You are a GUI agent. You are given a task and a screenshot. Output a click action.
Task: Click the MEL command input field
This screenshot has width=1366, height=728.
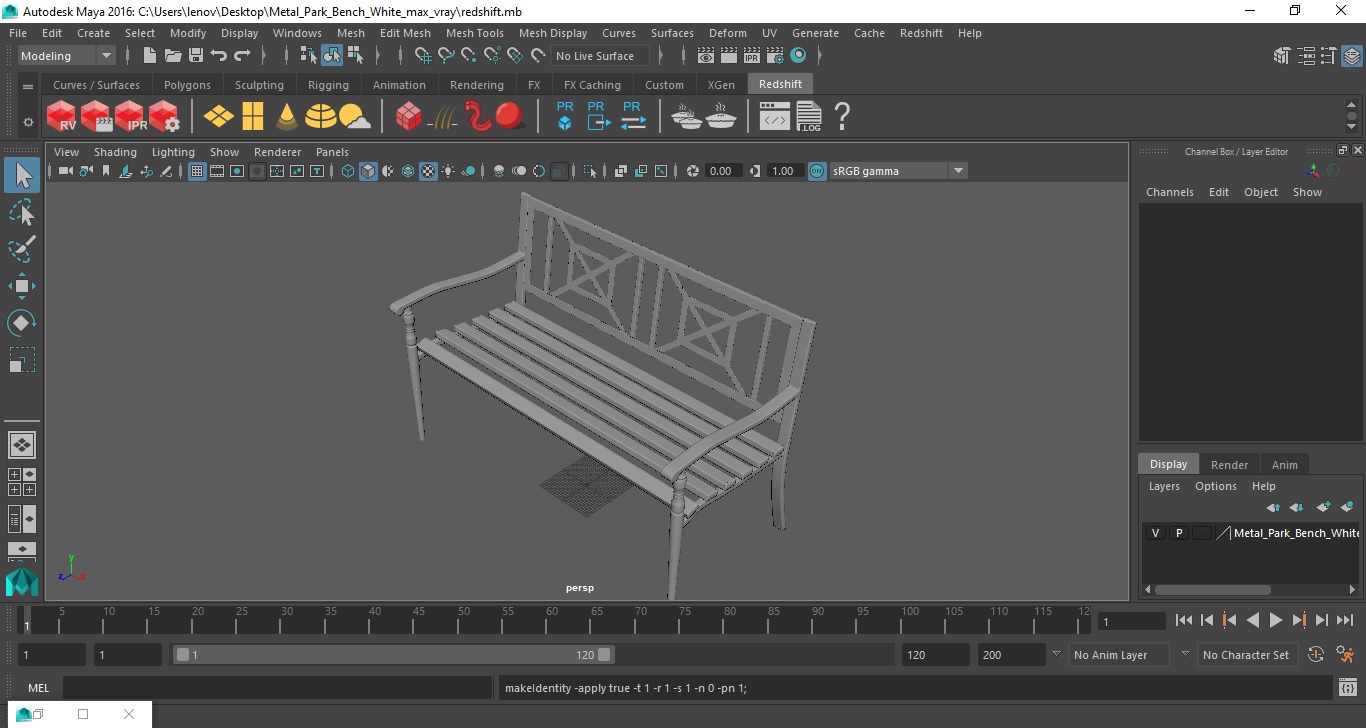click(x=279, y=688)
